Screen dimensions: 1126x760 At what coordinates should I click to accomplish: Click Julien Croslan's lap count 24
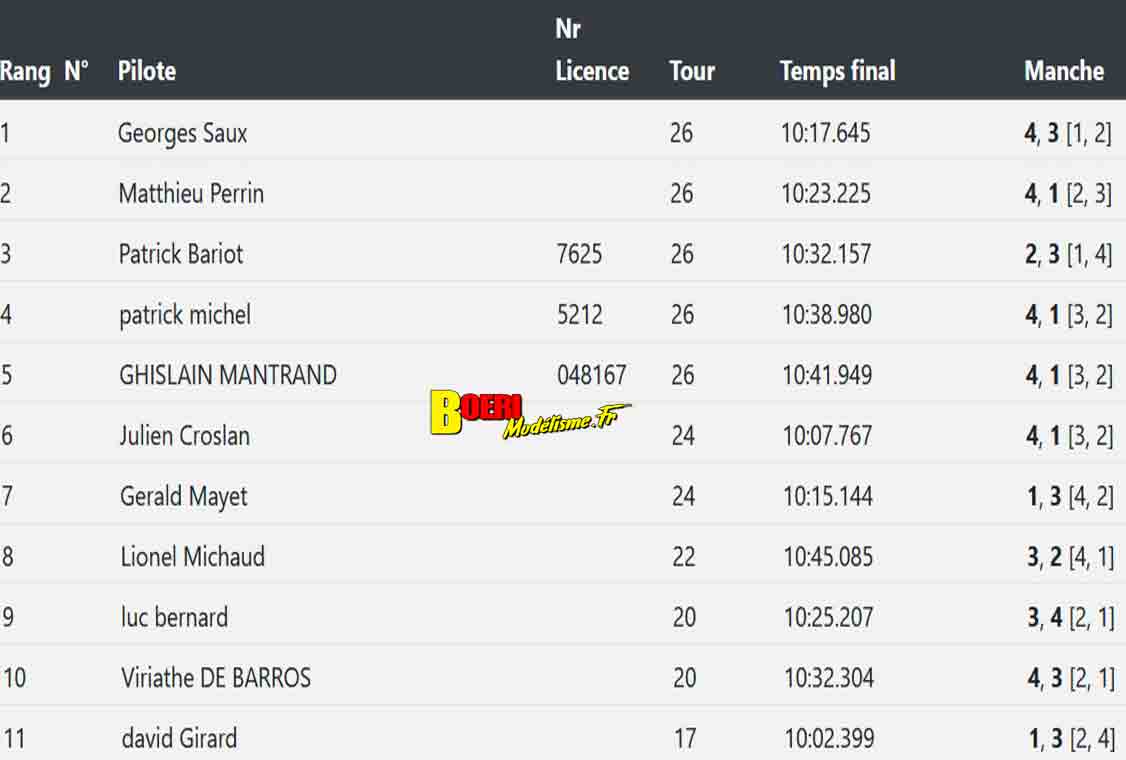682,436
